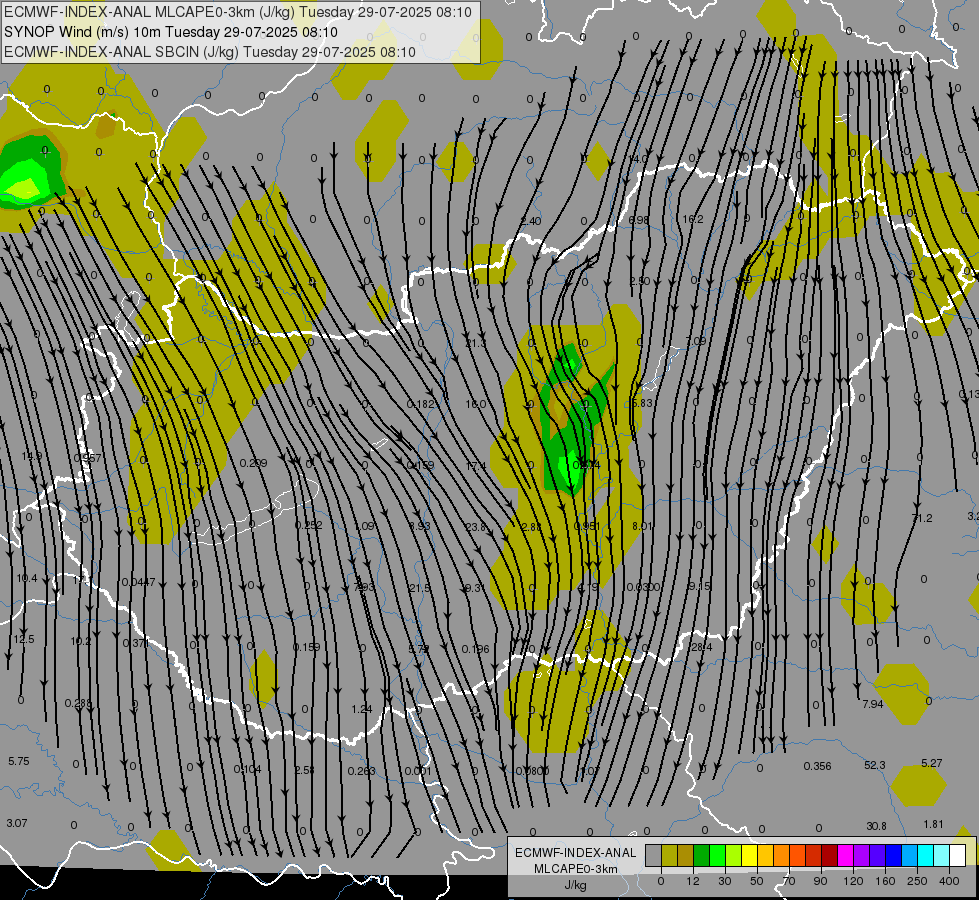
Task: Click the map value '5.83'
Action: click(x=642, y=403)
